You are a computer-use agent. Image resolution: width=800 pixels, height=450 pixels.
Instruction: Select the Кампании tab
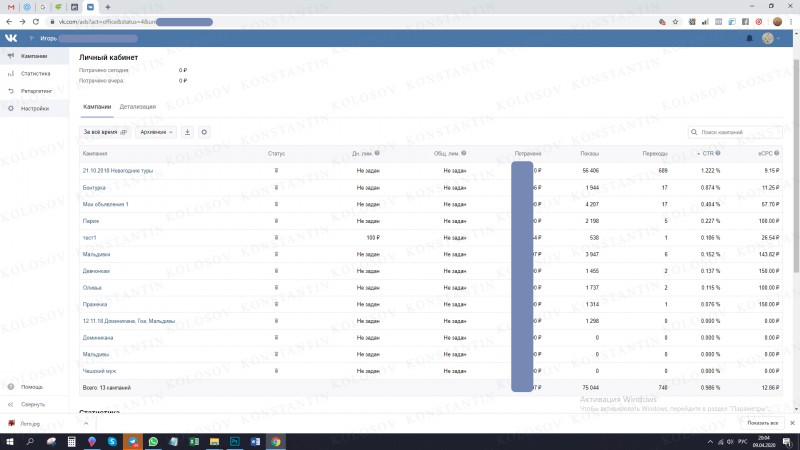tap(97, 107)
